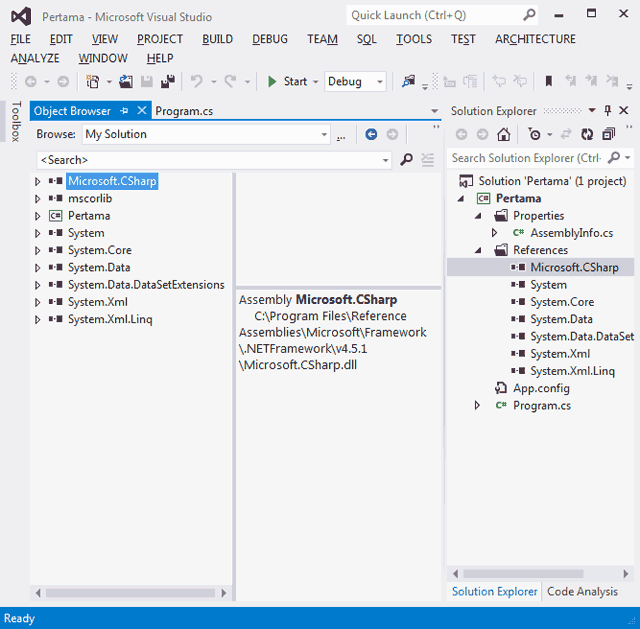
Task: Open the PROJECT menu
Action: [160, 39]
